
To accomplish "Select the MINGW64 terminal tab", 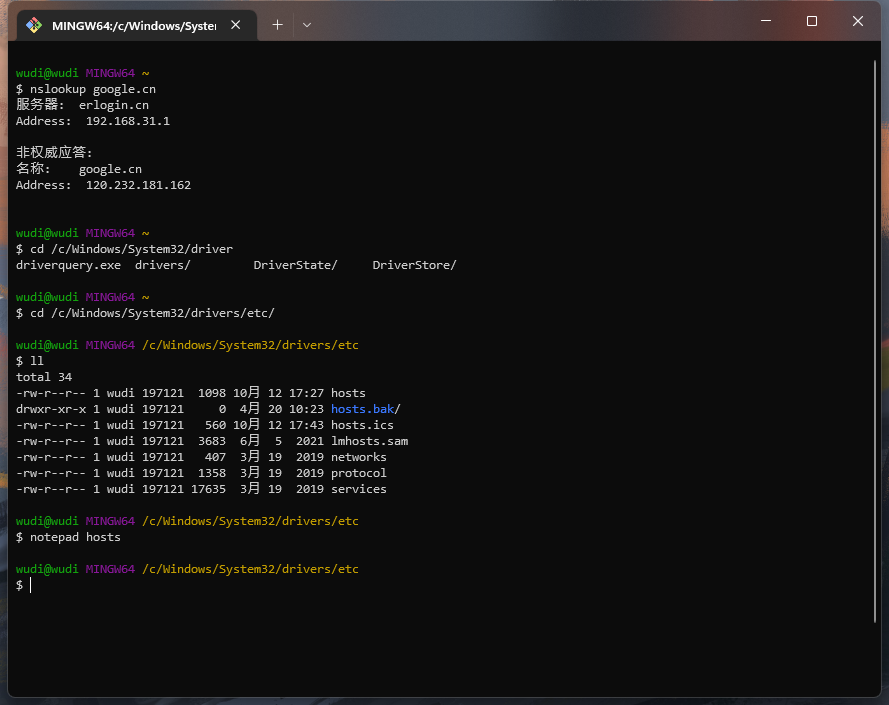I will pos(134,25).
